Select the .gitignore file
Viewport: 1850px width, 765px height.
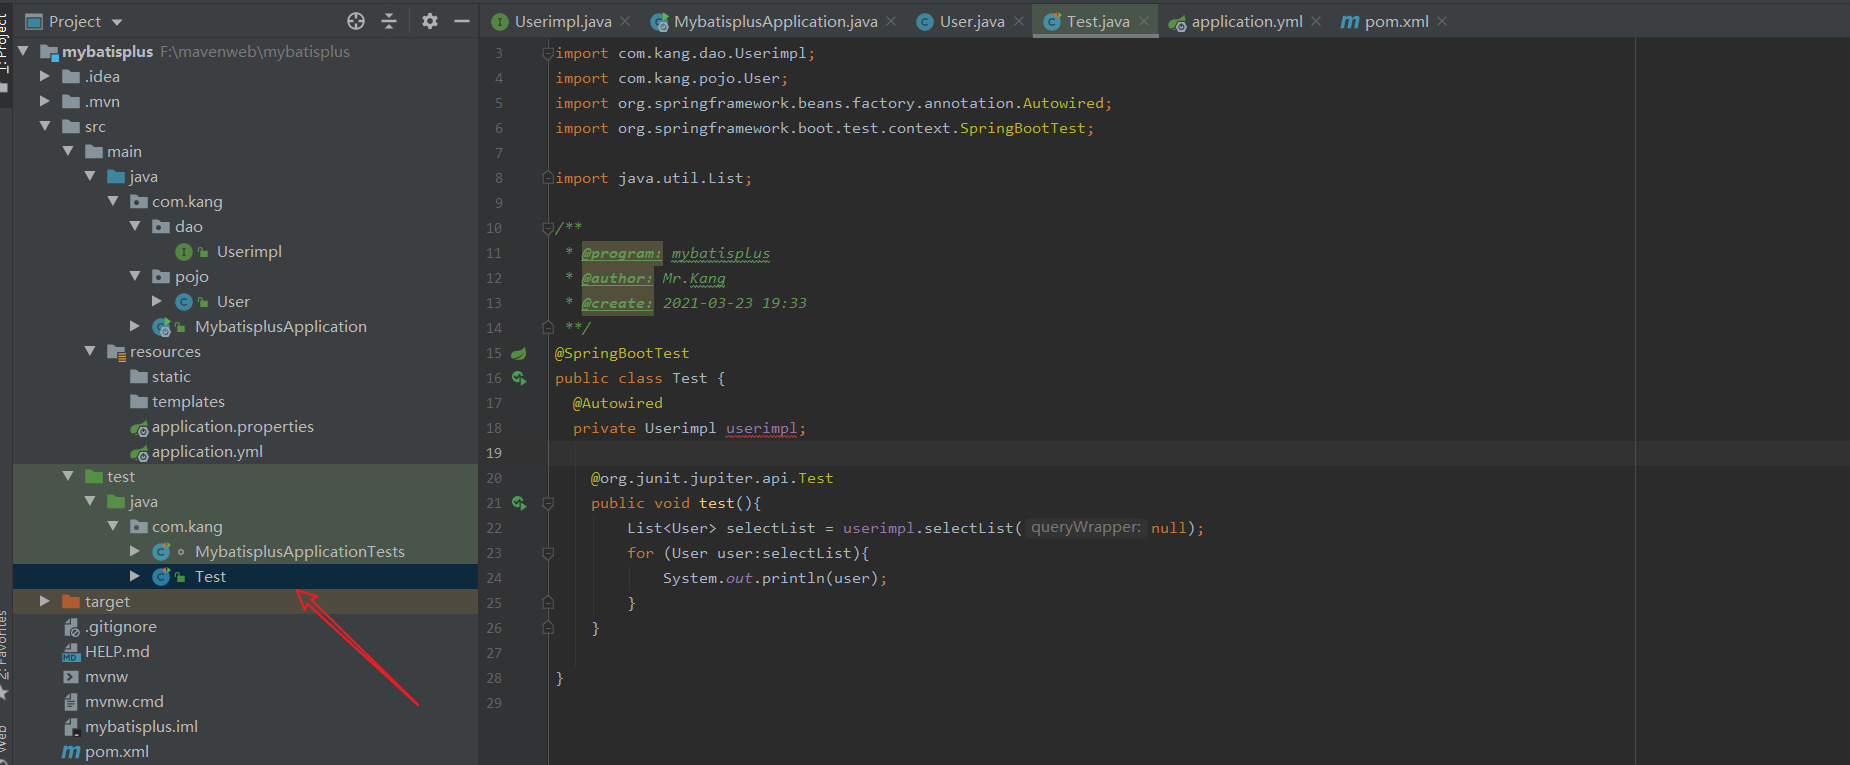tap(120, 626)
